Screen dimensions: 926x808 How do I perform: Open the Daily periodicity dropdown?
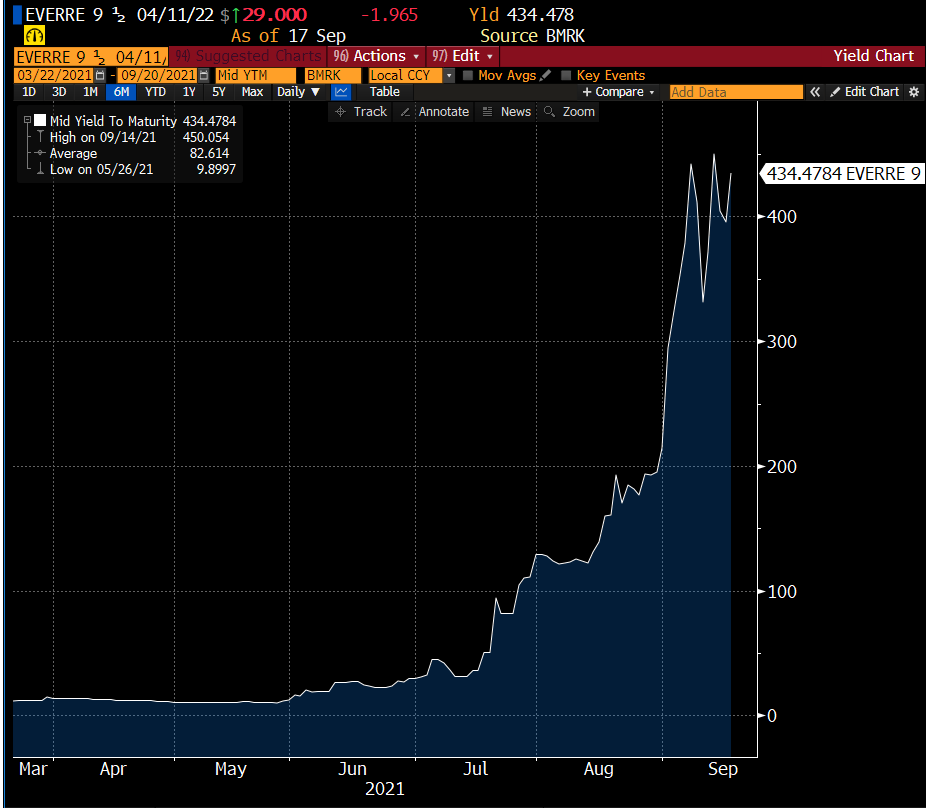[298, 92]
